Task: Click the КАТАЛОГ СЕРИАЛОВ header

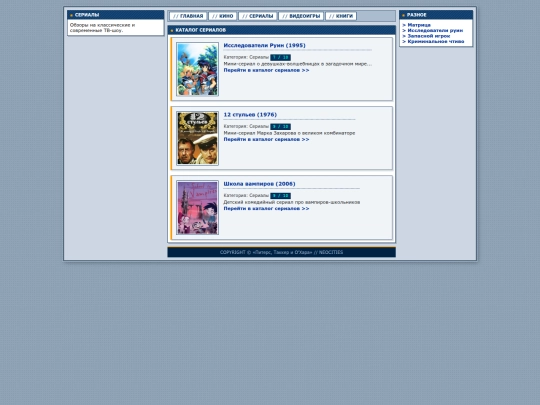Action: [281, 30]
